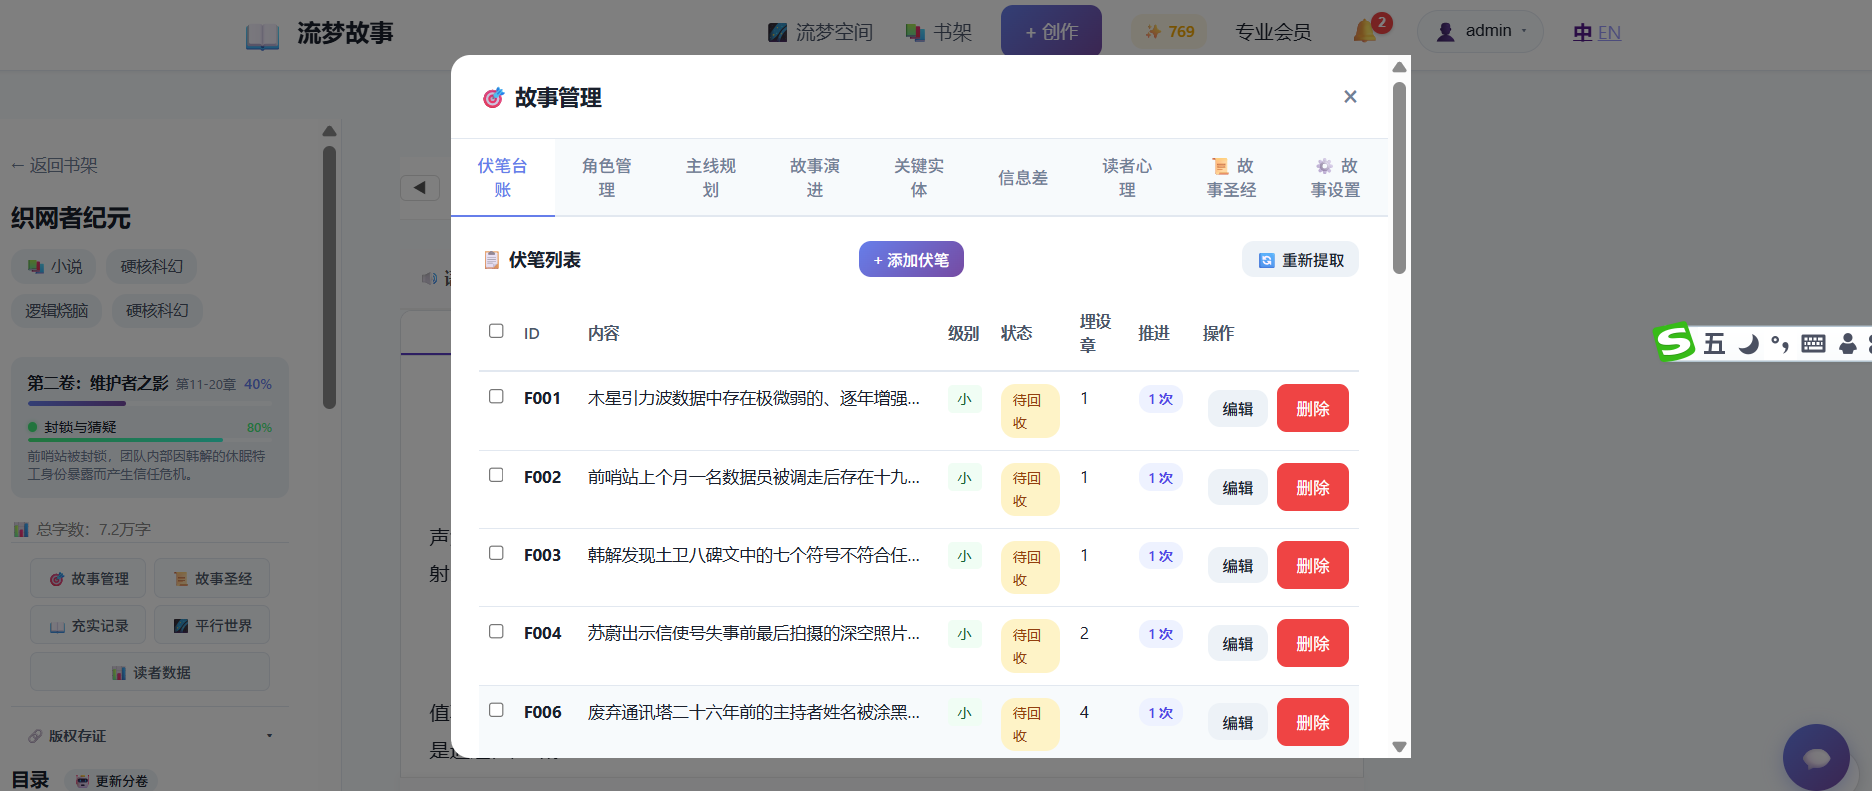Open the chat bubble floating button
Screen dimensions: 1872x791
(x=1816, y=757)
